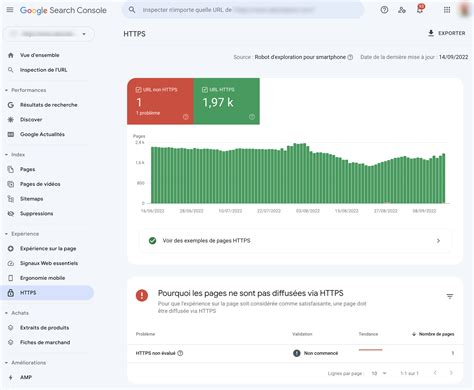The width and height of the screenshot is (474, 390).
Task: Open Signaux Web essentiels report
Action: [x=49, y=263]
